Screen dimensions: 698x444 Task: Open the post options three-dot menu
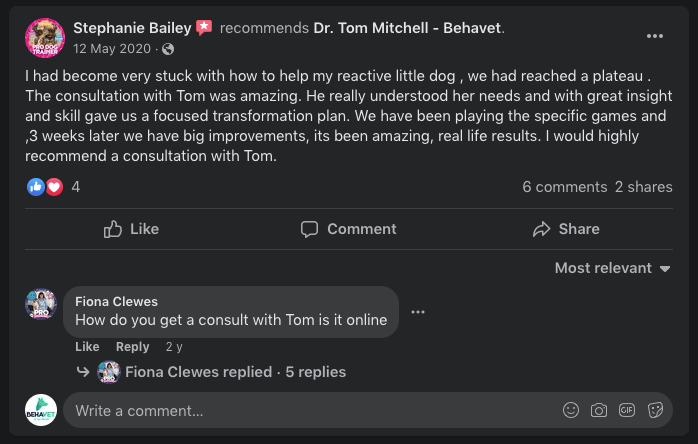pyautogui.click(x=655, y=37)
